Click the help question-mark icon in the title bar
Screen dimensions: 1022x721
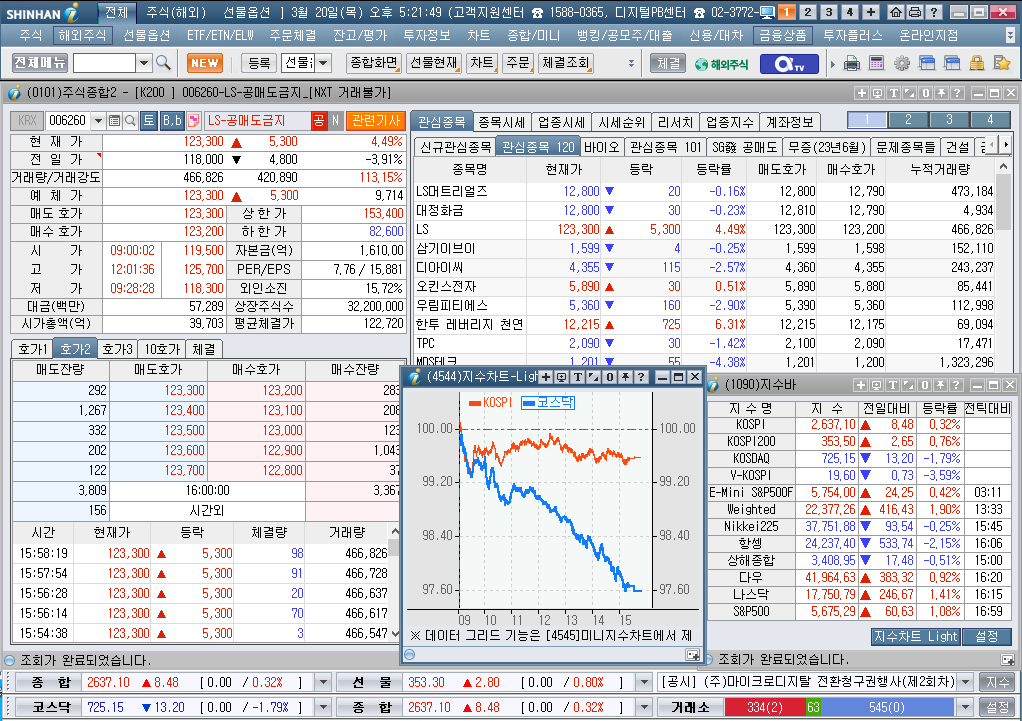pos(933,12)
